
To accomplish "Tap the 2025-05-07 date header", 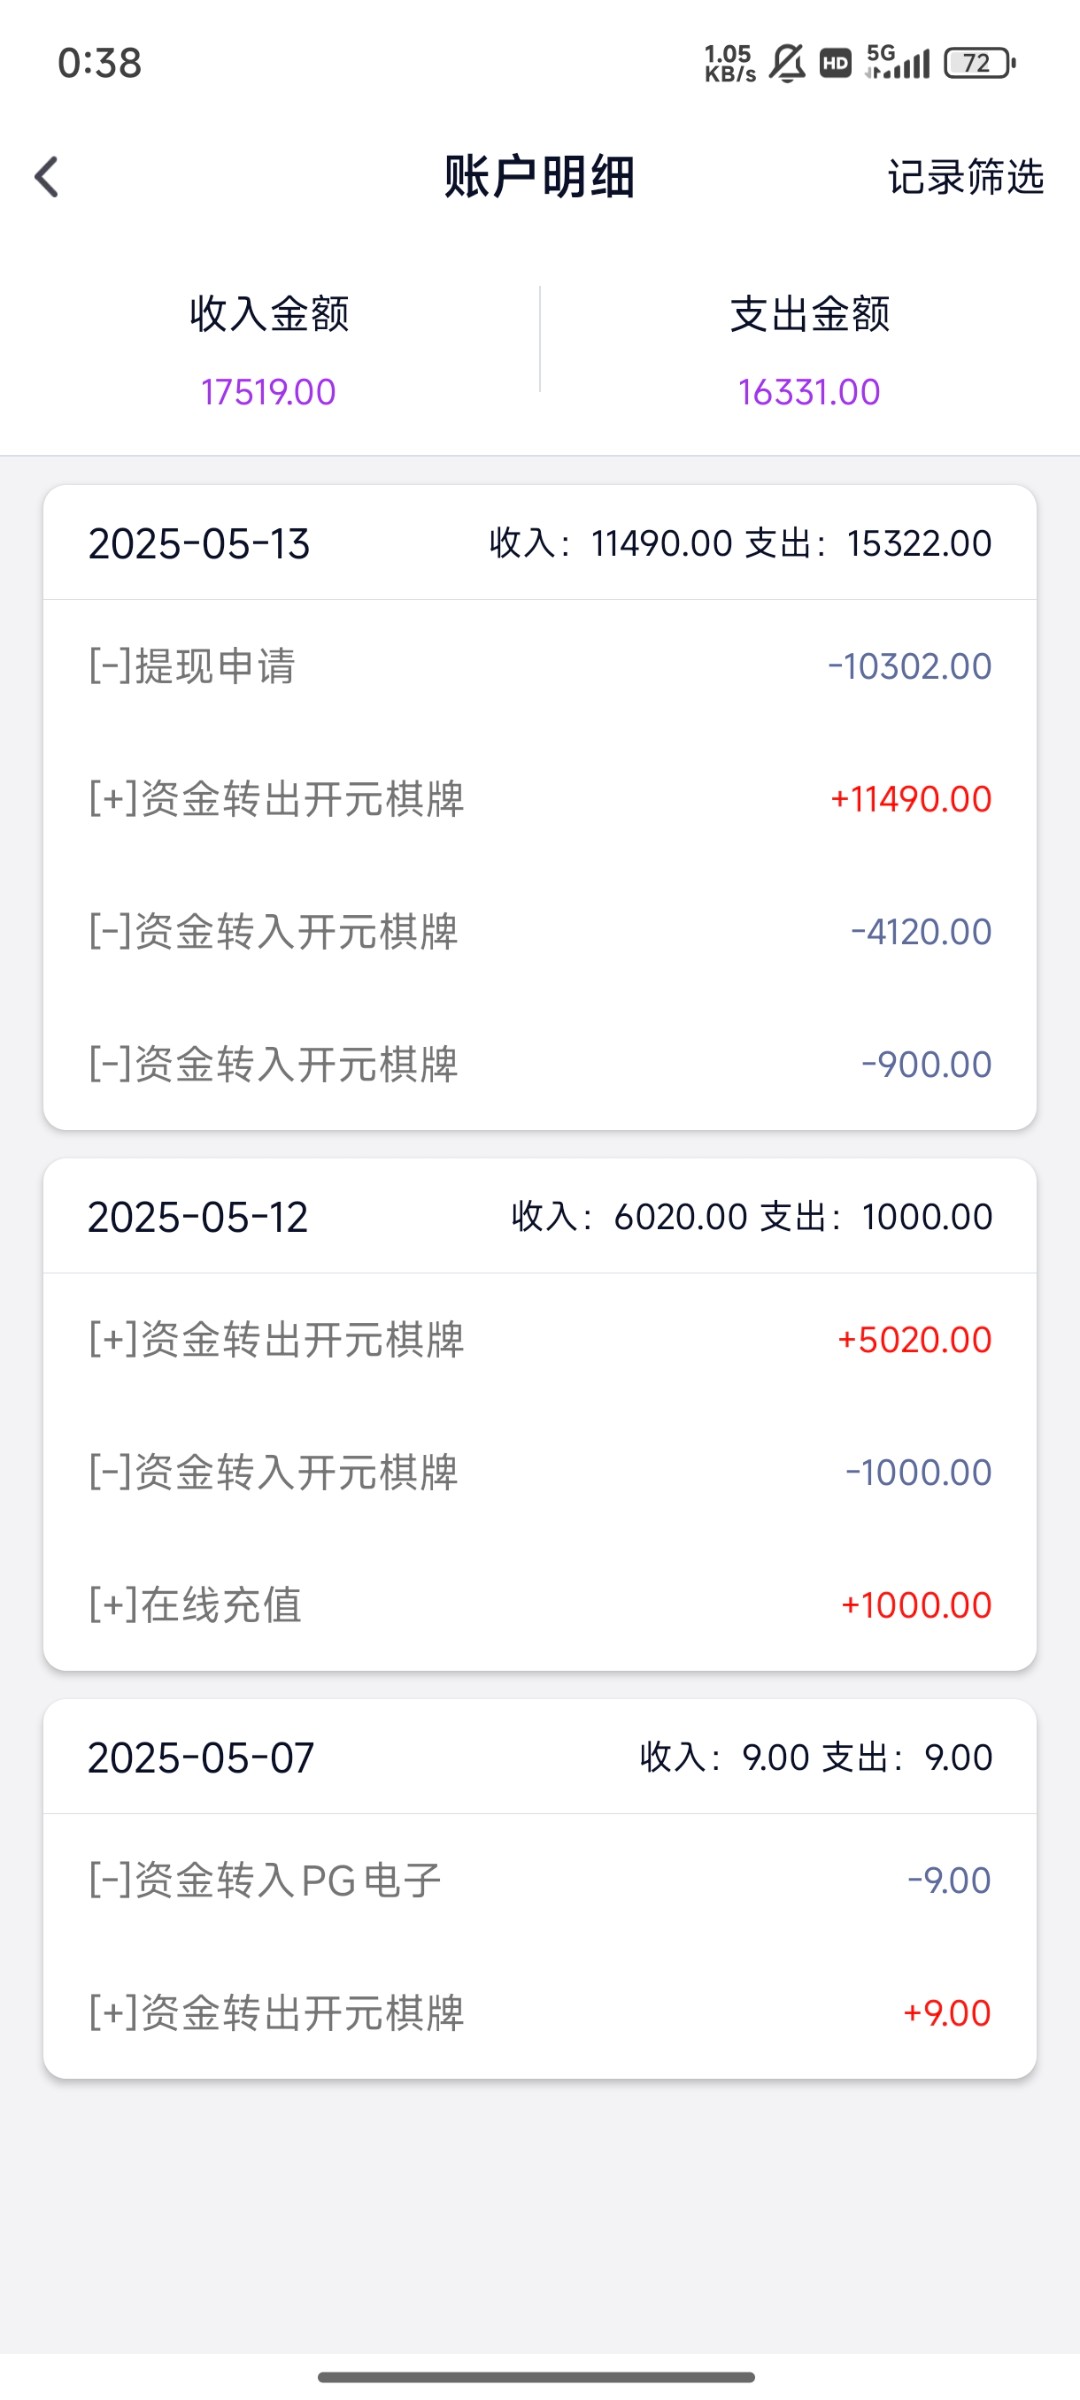I will (x=201, y=1758).
